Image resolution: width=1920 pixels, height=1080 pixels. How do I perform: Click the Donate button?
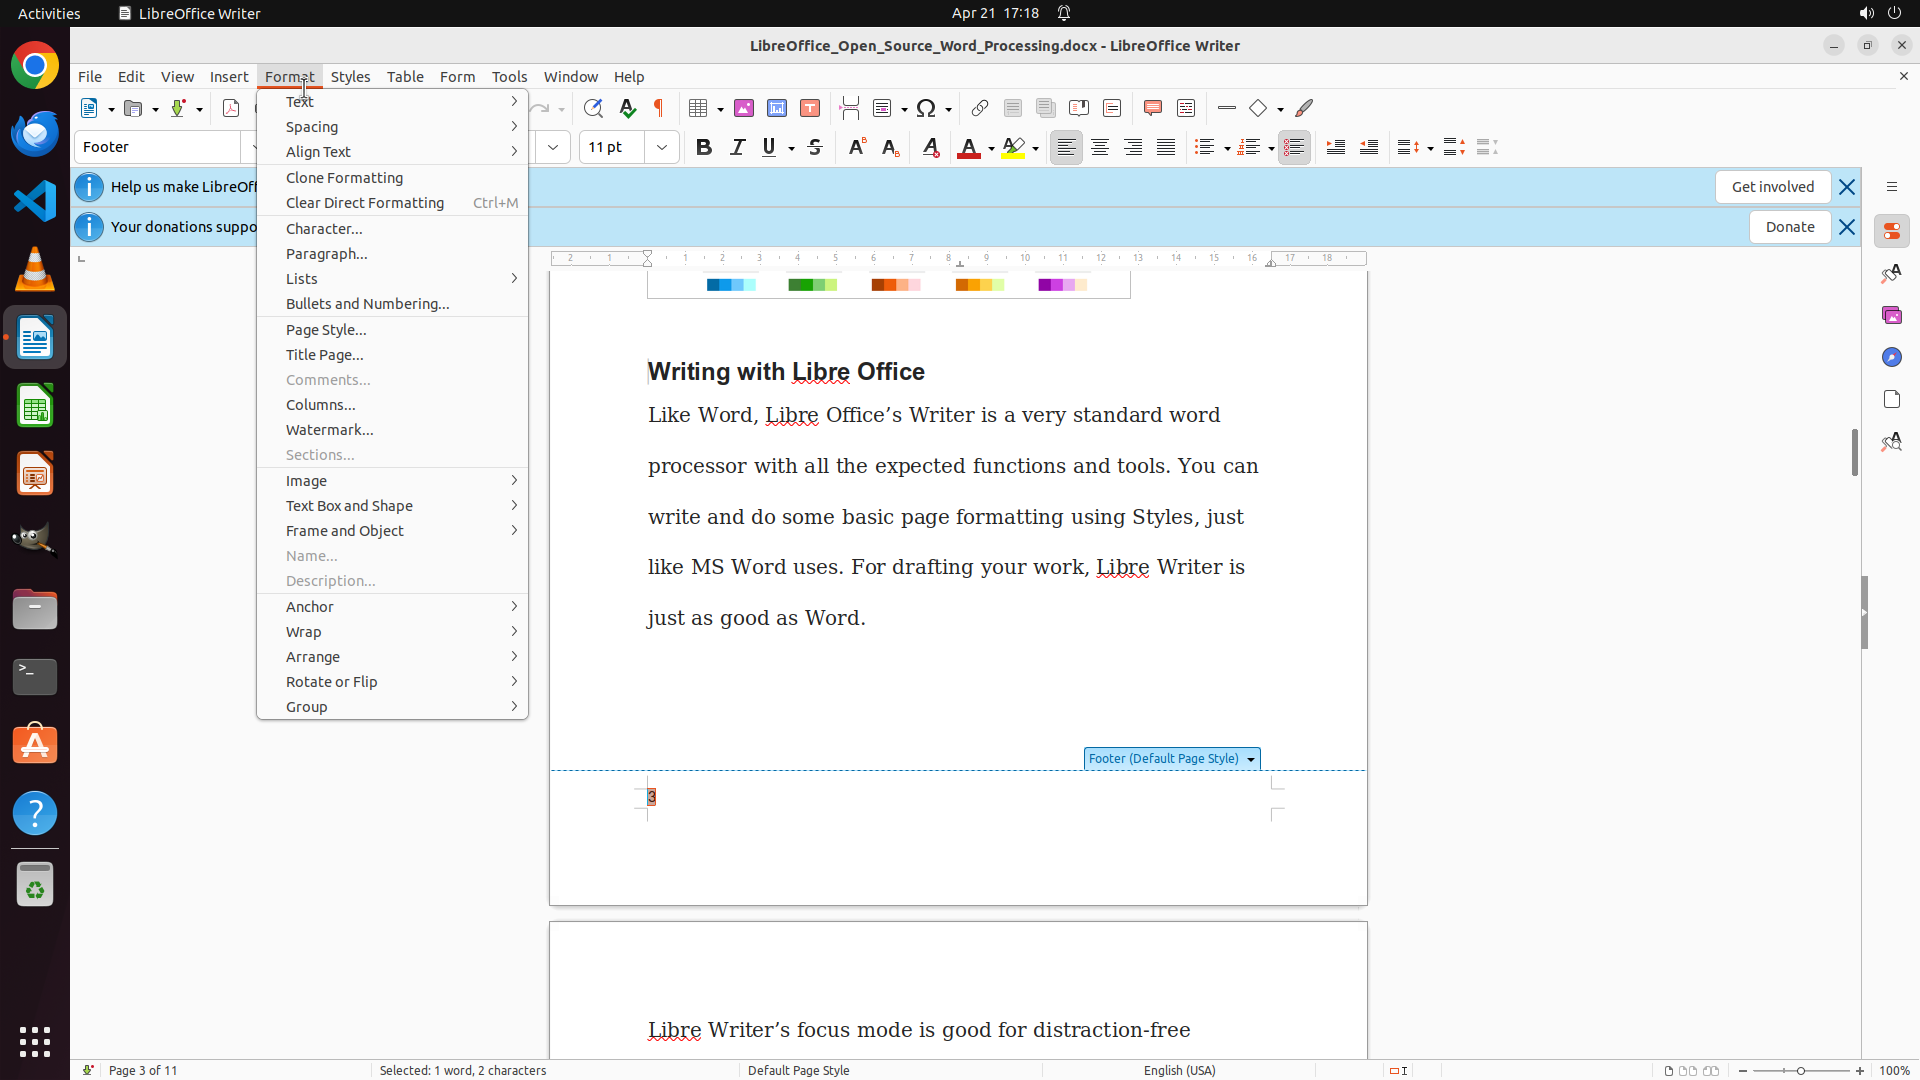[1789, 227]
